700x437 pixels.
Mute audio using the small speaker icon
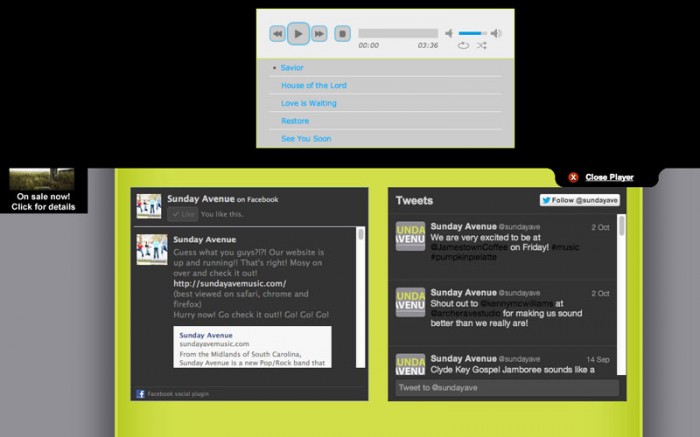click(449, 33)
